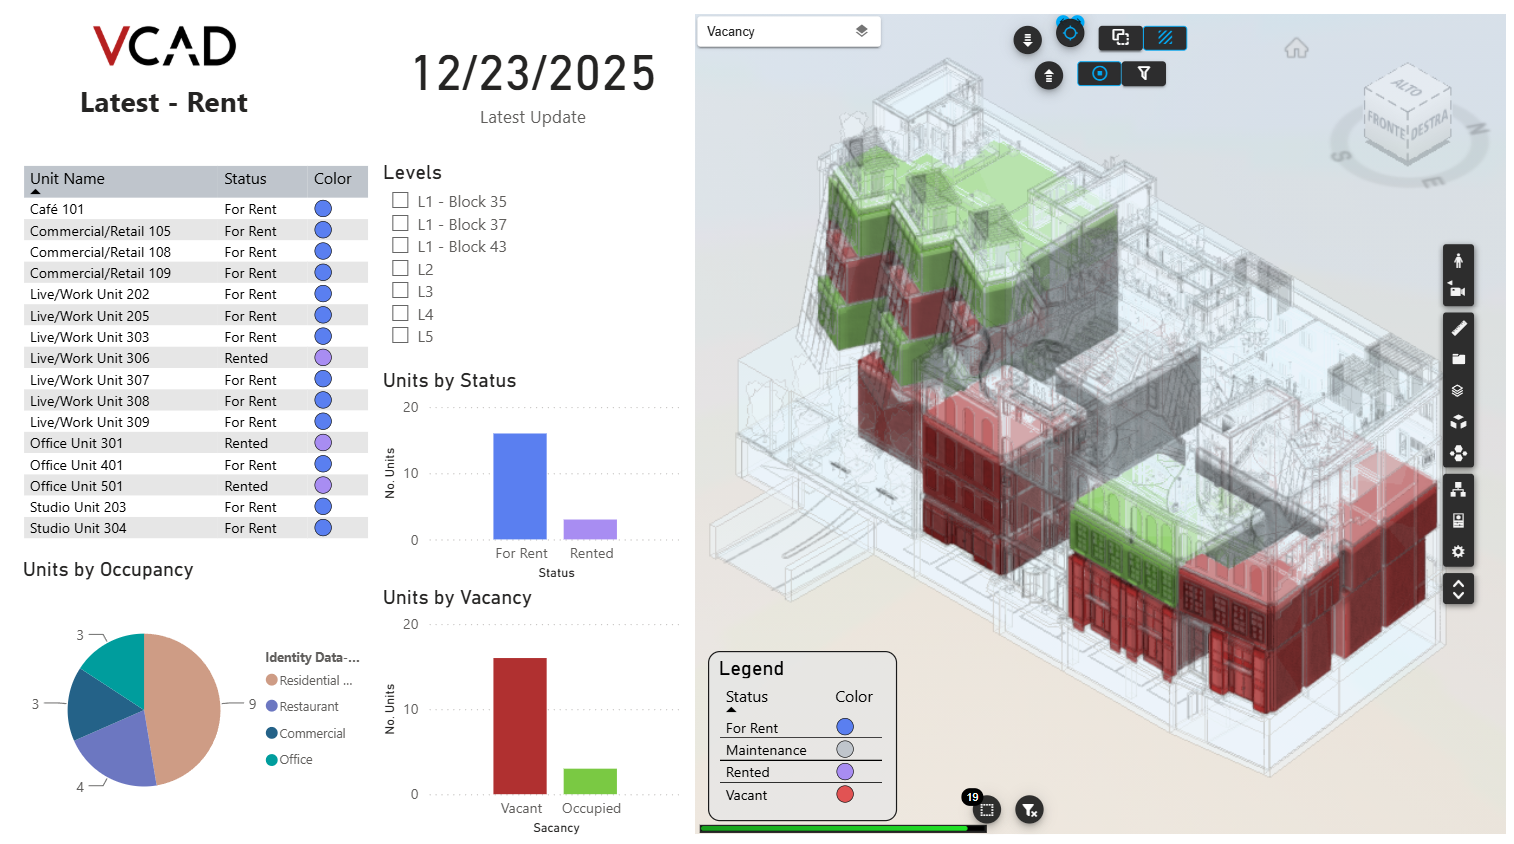The image size is (1514, 844).
Task: Check the L4 level checkbox
Action: (x=400, y=313)
